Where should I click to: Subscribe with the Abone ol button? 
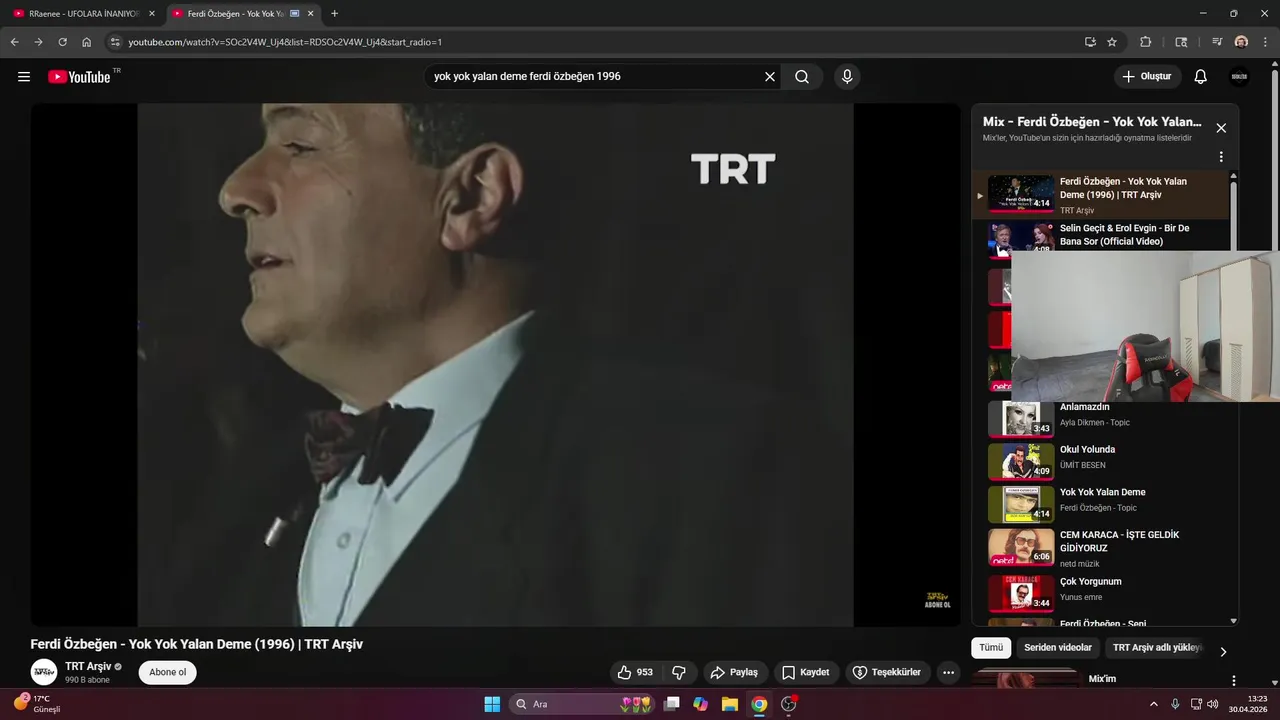click(168, 672)
